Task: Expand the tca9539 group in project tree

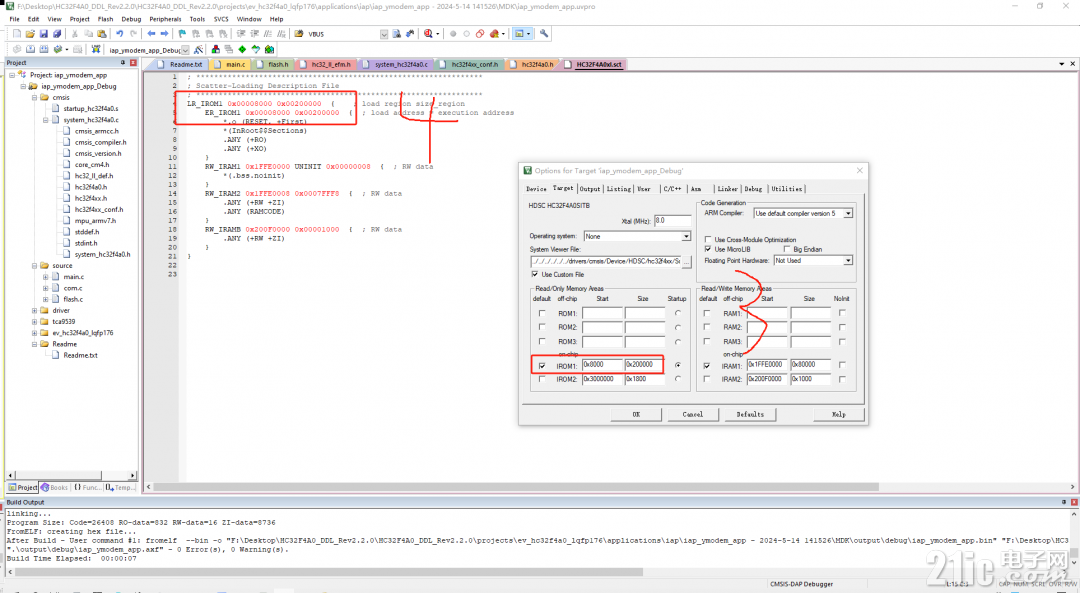Action: pos(34,322)
